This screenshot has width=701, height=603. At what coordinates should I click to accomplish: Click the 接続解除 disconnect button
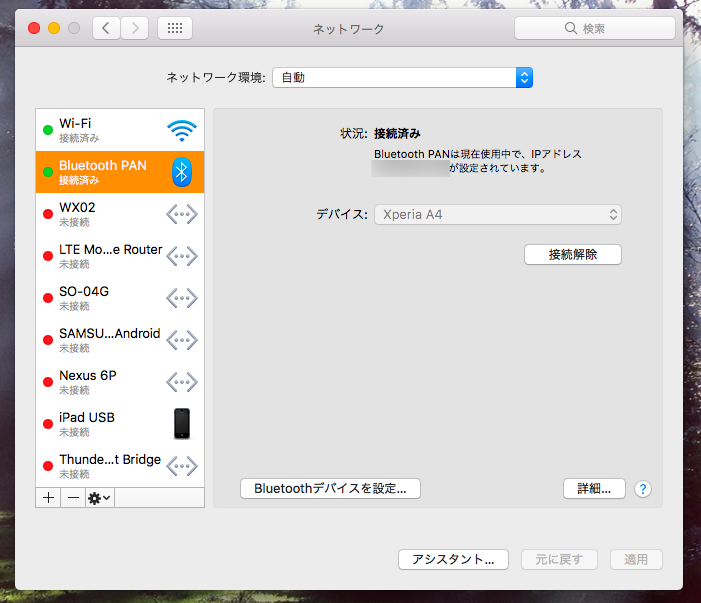tap(572, 254)
